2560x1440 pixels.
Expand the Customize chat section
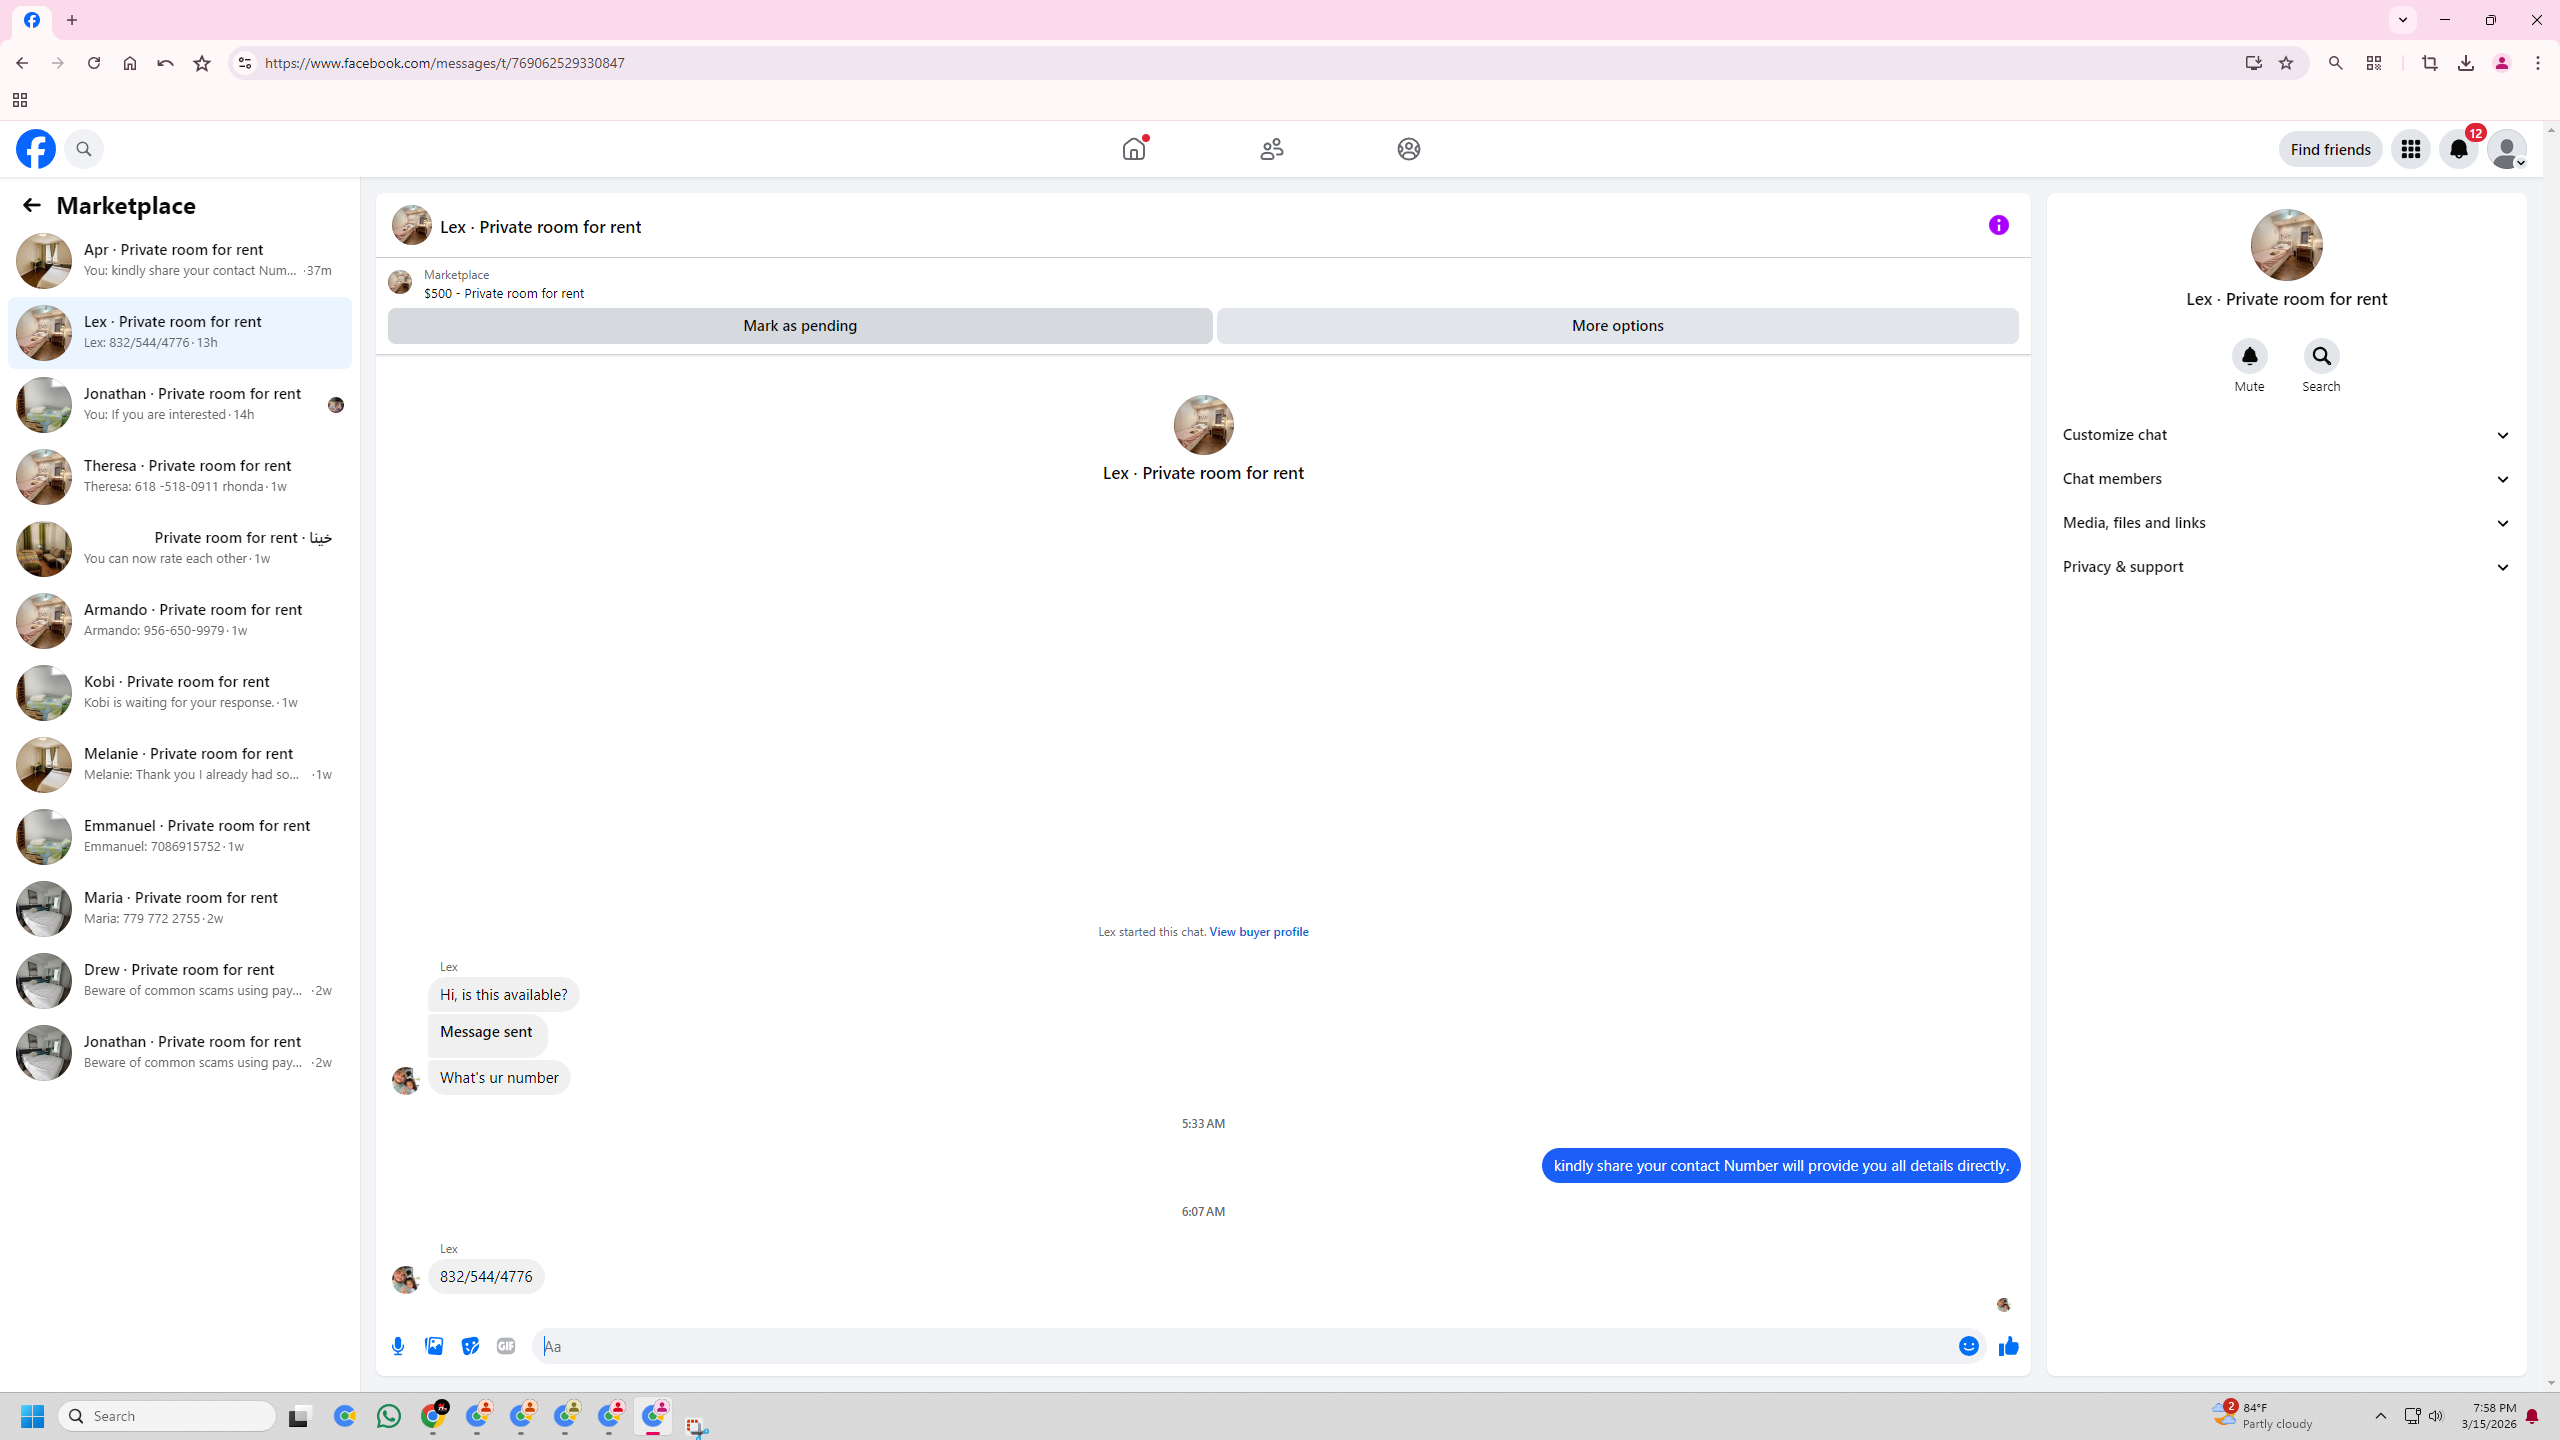point(2287,435)
